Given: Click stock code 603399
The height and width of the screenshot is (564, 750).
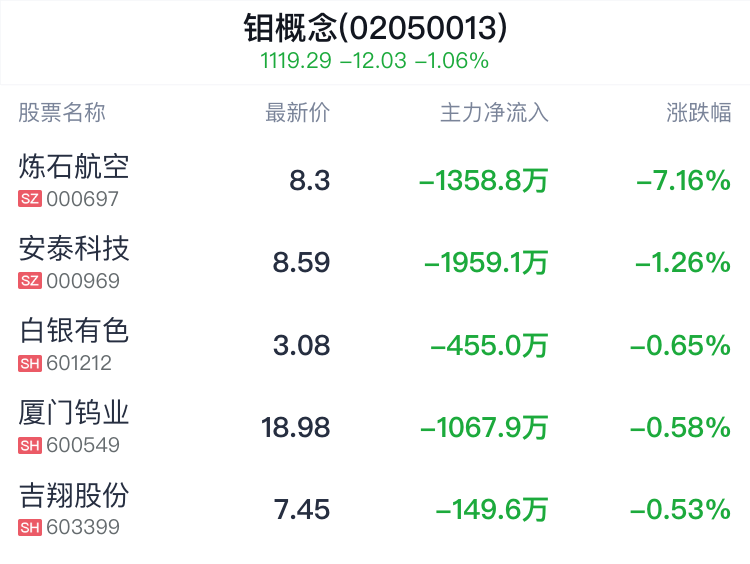Looking at the screenshot, I should coord(83,527).
